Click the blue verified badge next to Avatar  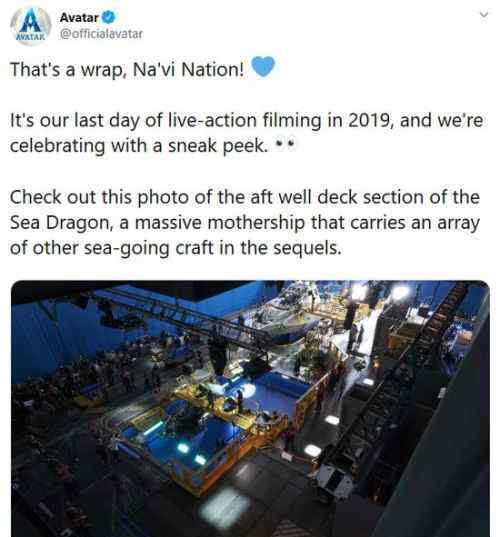[109, 17]
